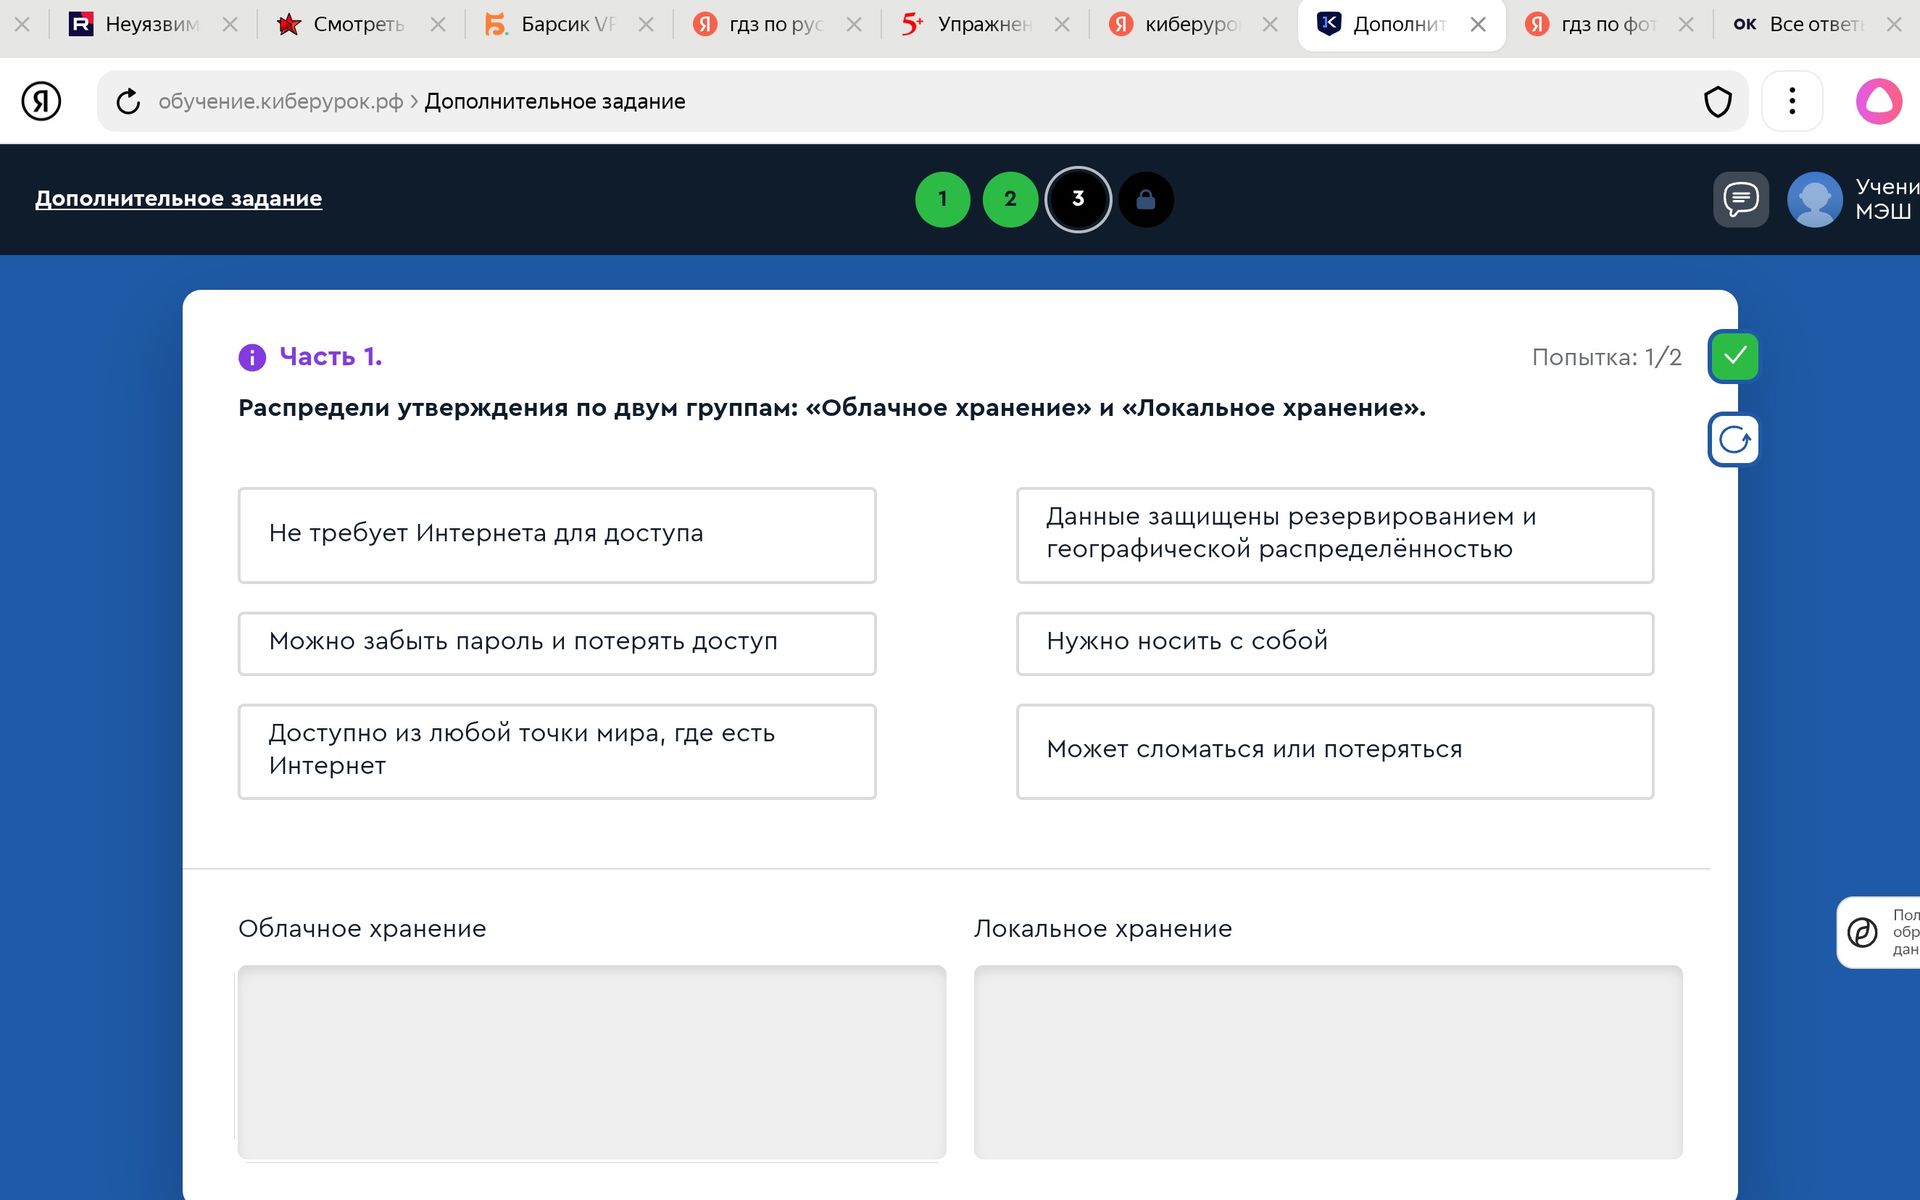Open the user profile avatar

tap(1814, 199)
